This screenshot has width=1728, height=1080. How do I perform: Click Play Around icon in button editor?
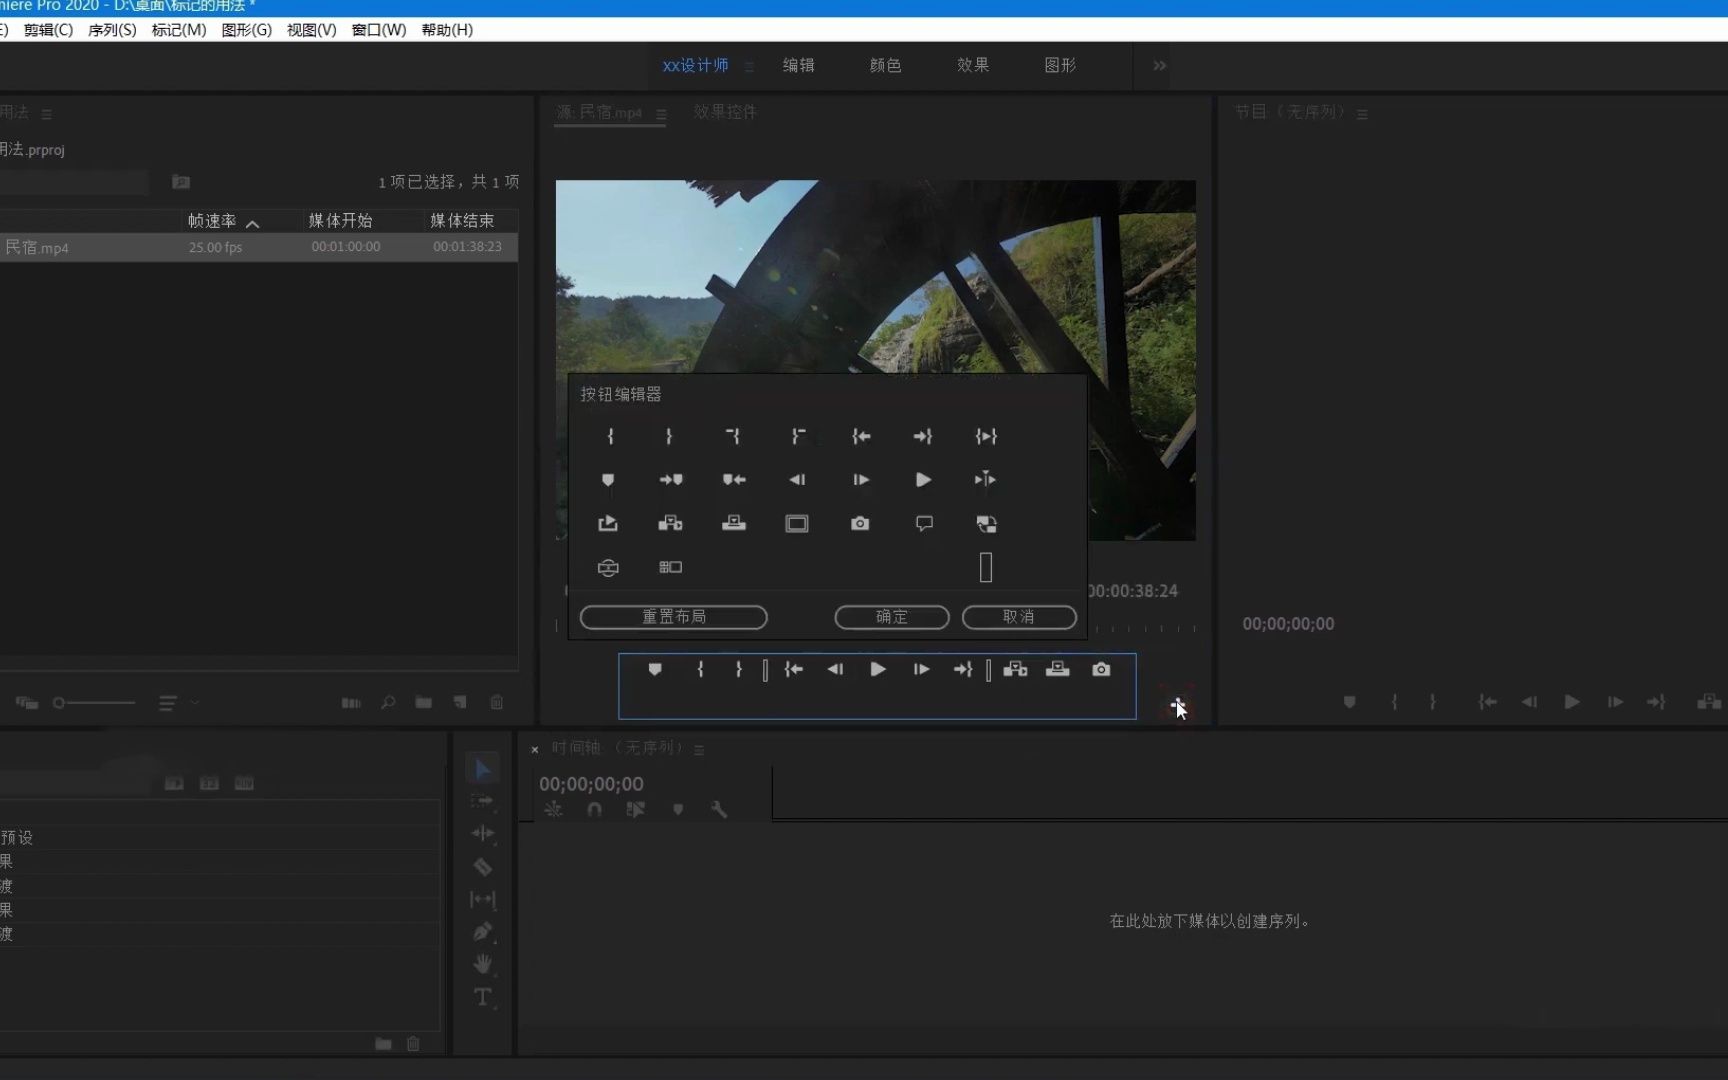coord(985,480)
